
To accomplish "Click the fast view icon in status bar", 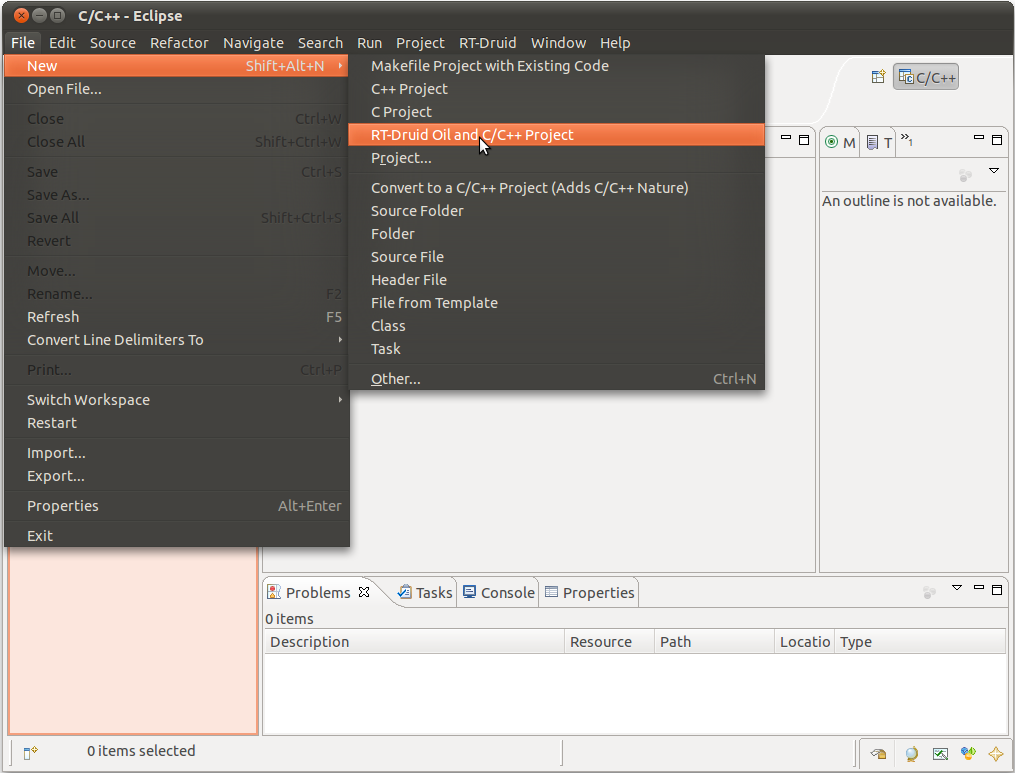I will tap(30, 752).
